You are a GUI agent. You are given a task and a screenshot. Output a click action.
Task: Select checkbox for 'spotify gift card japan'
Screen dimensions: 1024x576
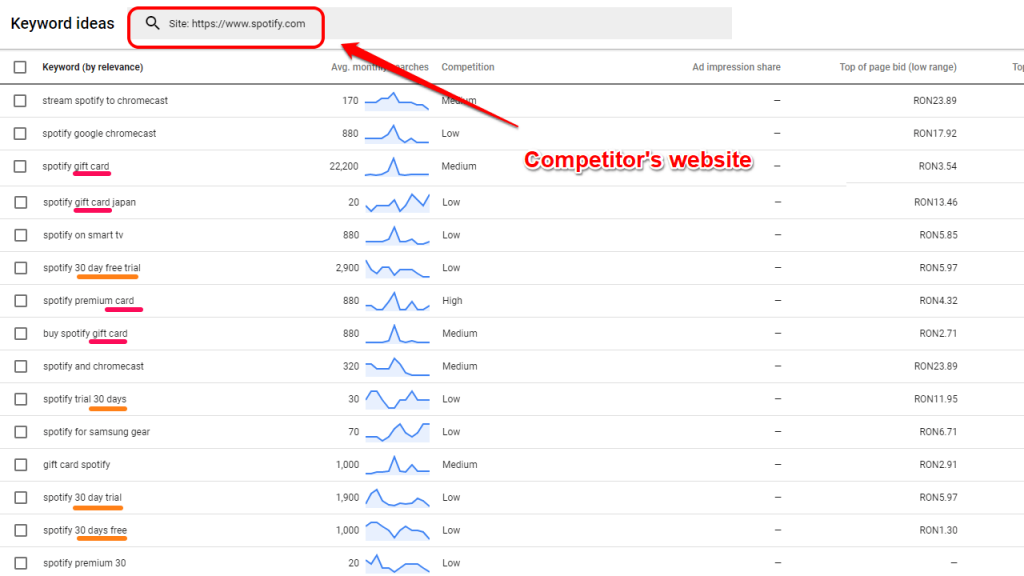[x=21, y=202]
